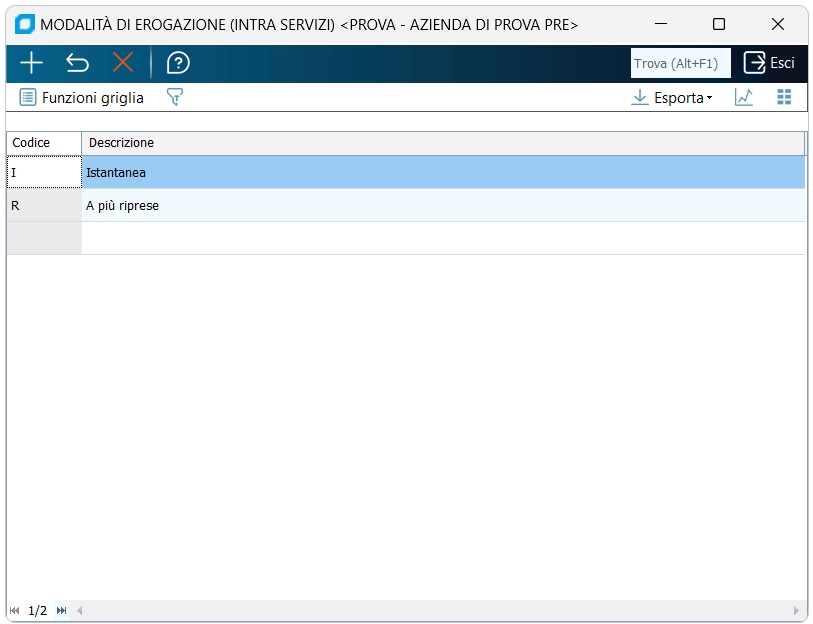Open the chart view icon
813x624 pixels.
tap(744, 97)
